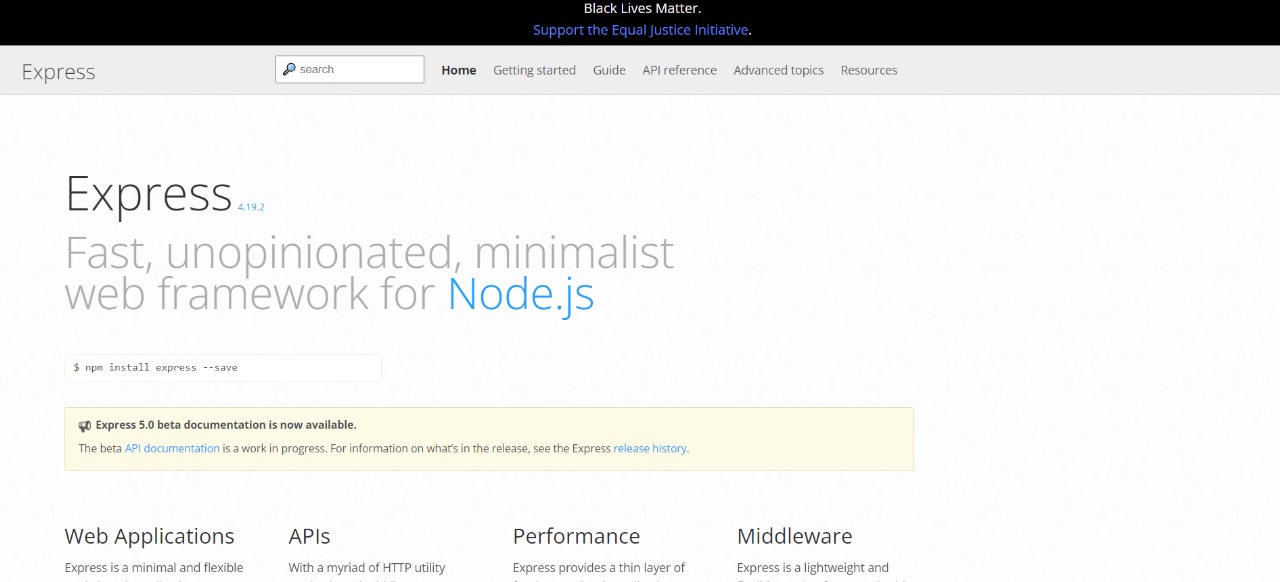This screenshot has width=1280, height=582.
Task: Open the Resources page
Action: coord(868,70)
